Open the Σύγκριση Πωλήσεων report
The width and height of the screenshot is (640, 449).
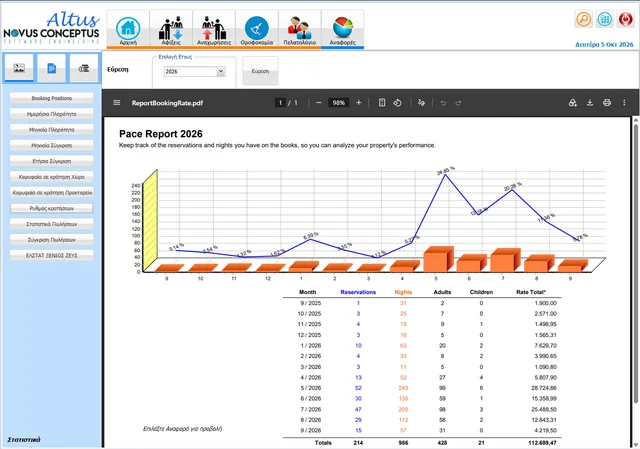coord(52,240)
